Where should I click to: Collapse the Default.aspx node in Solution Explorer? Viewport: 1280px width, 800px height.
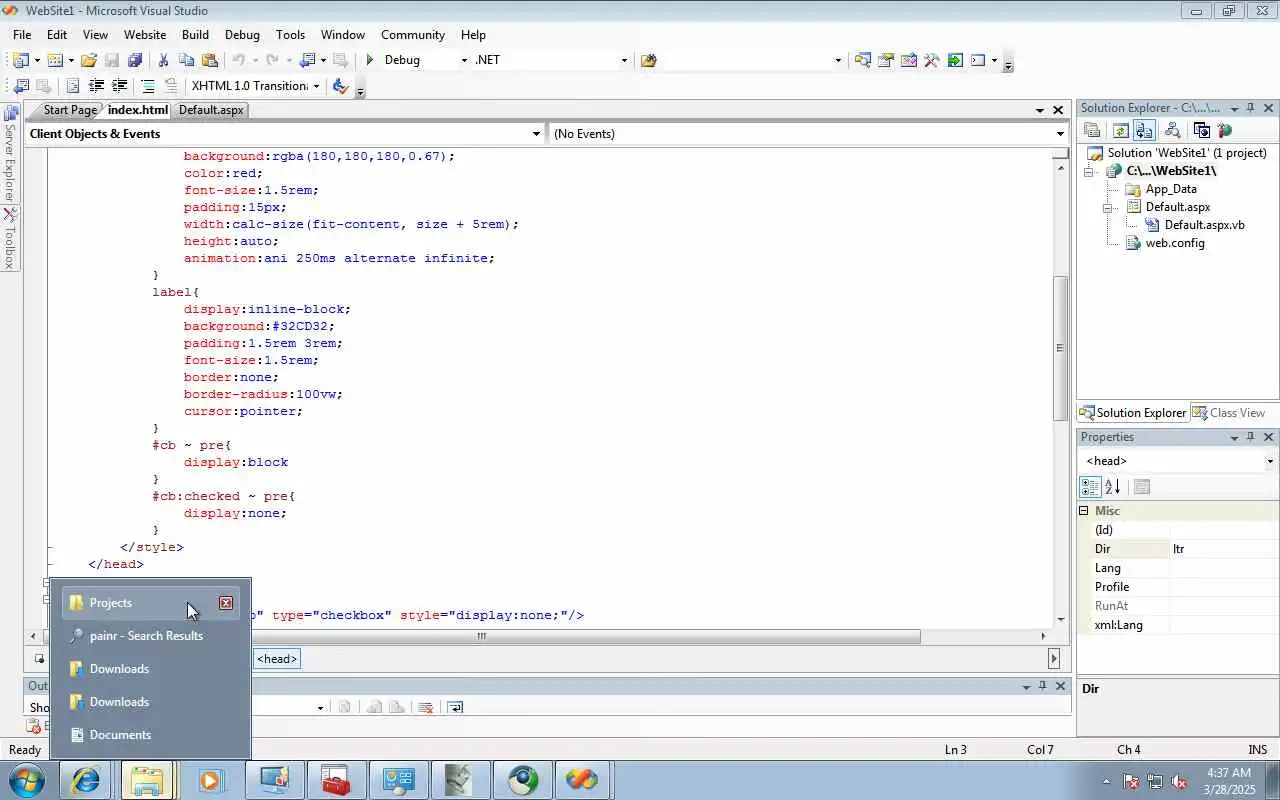click(1108, 207)
